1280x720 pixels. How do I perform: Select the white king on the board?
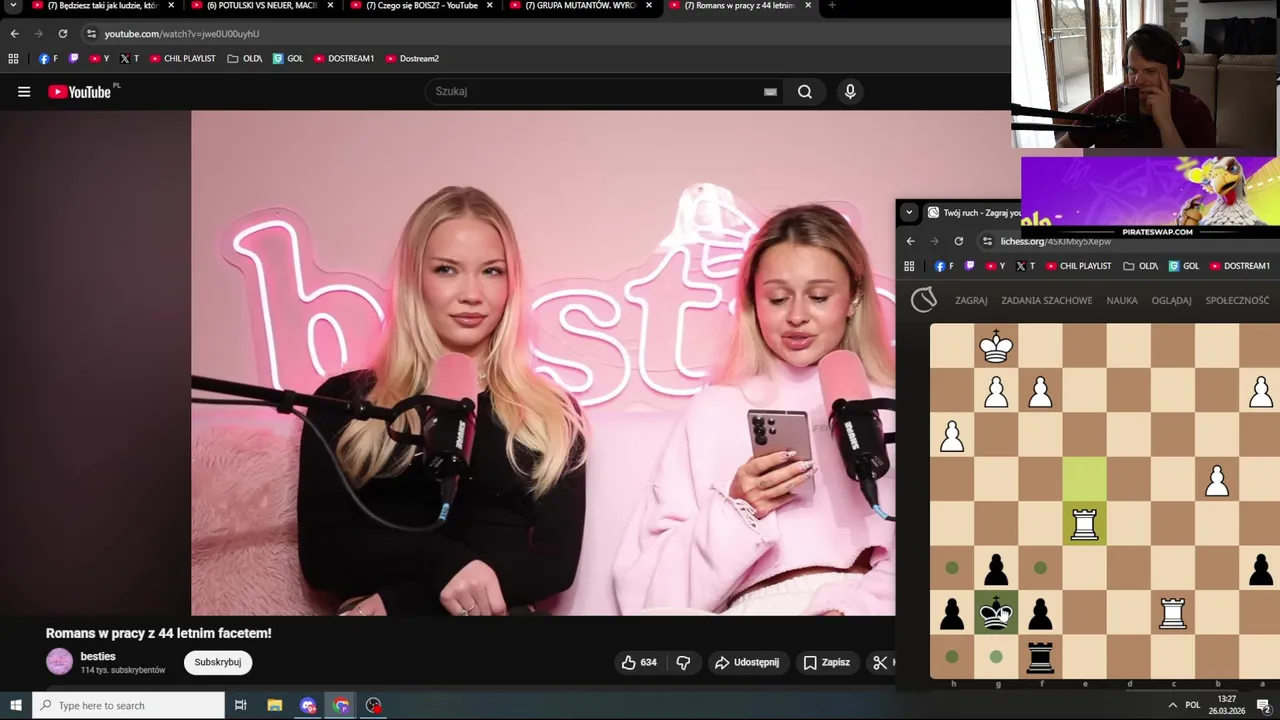coord(996,346)
